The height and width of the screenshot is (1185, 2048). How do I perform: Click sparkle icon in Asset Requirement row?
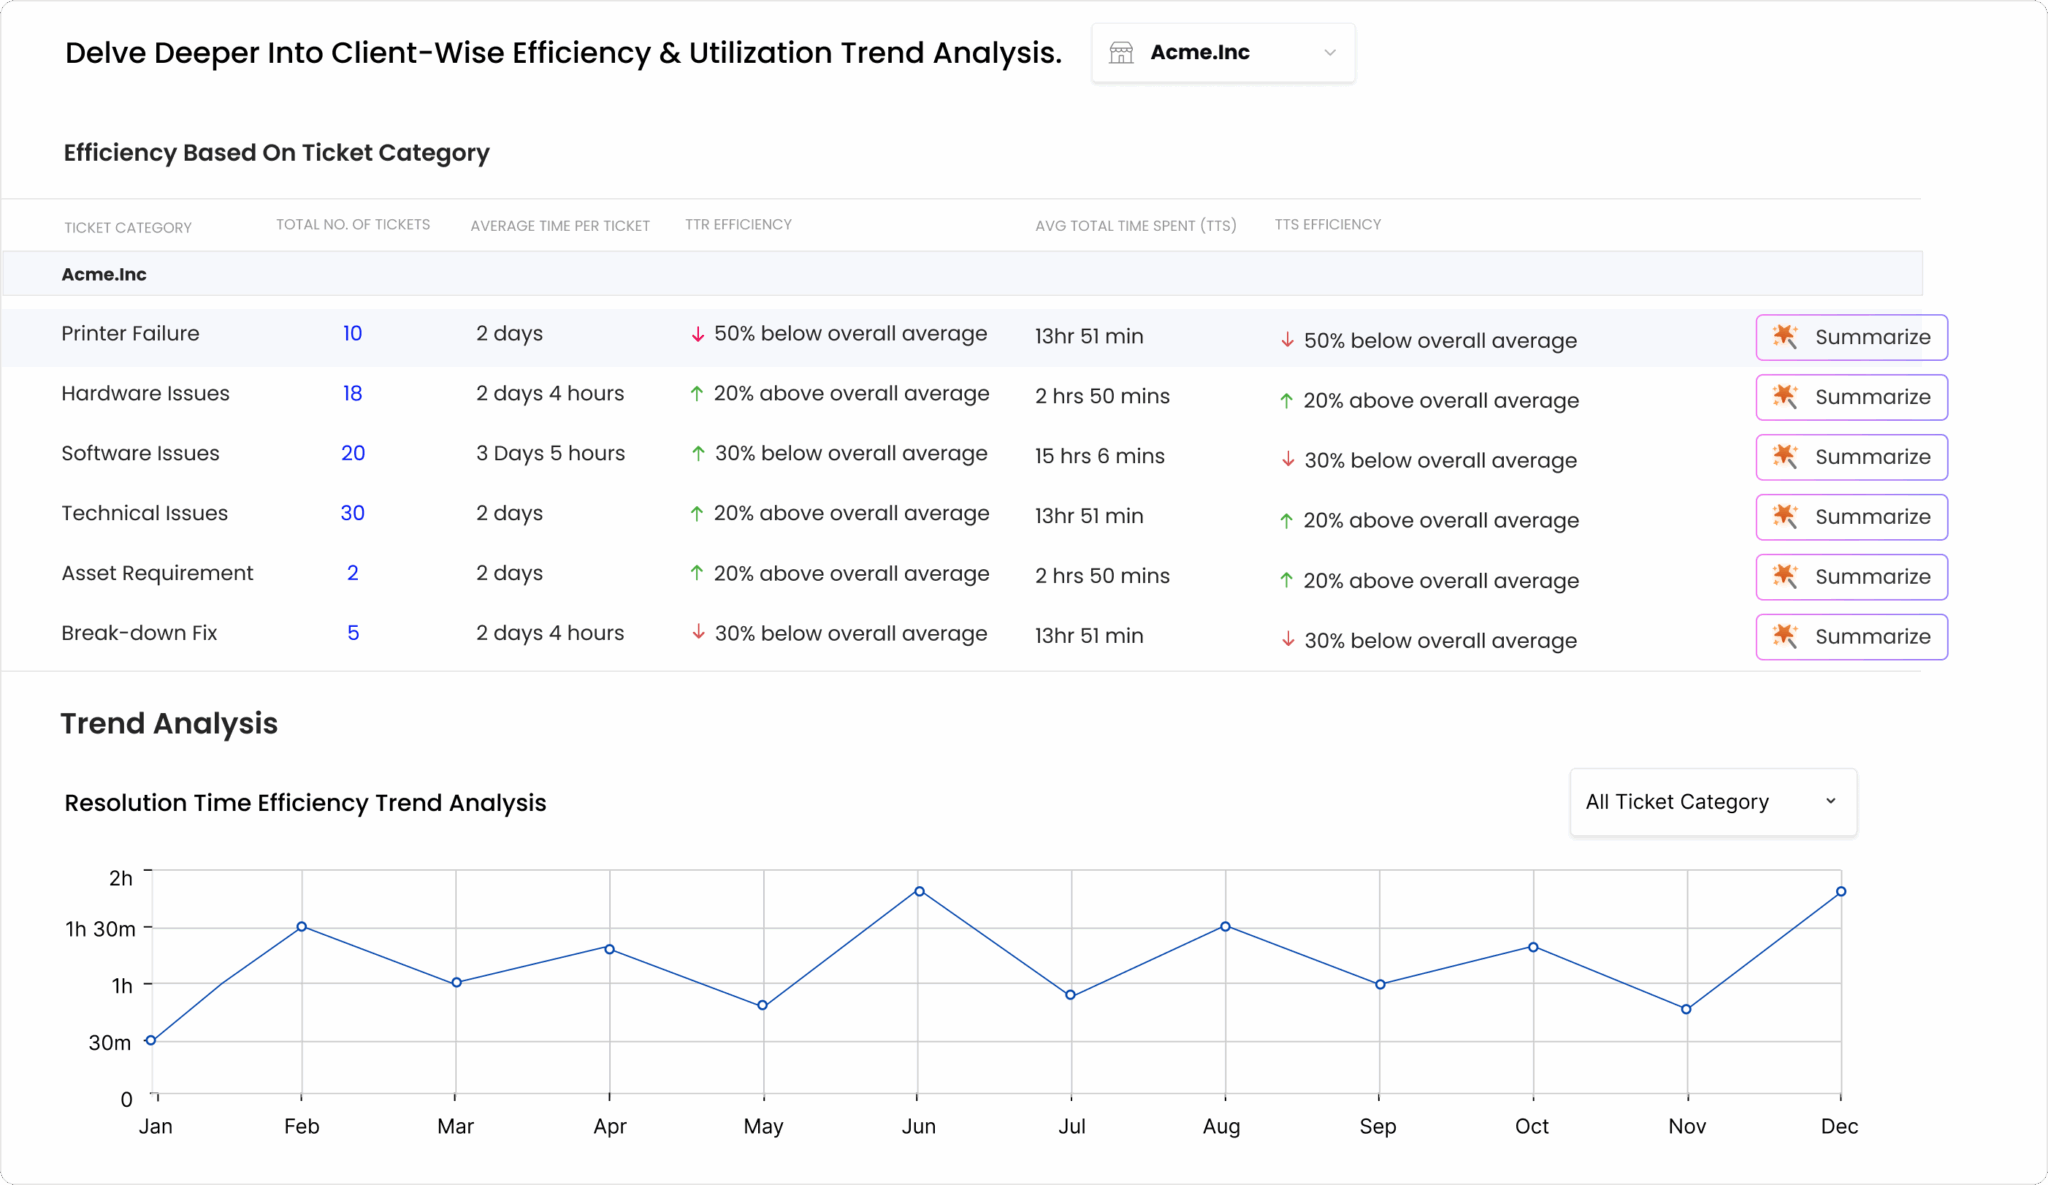1785,576
